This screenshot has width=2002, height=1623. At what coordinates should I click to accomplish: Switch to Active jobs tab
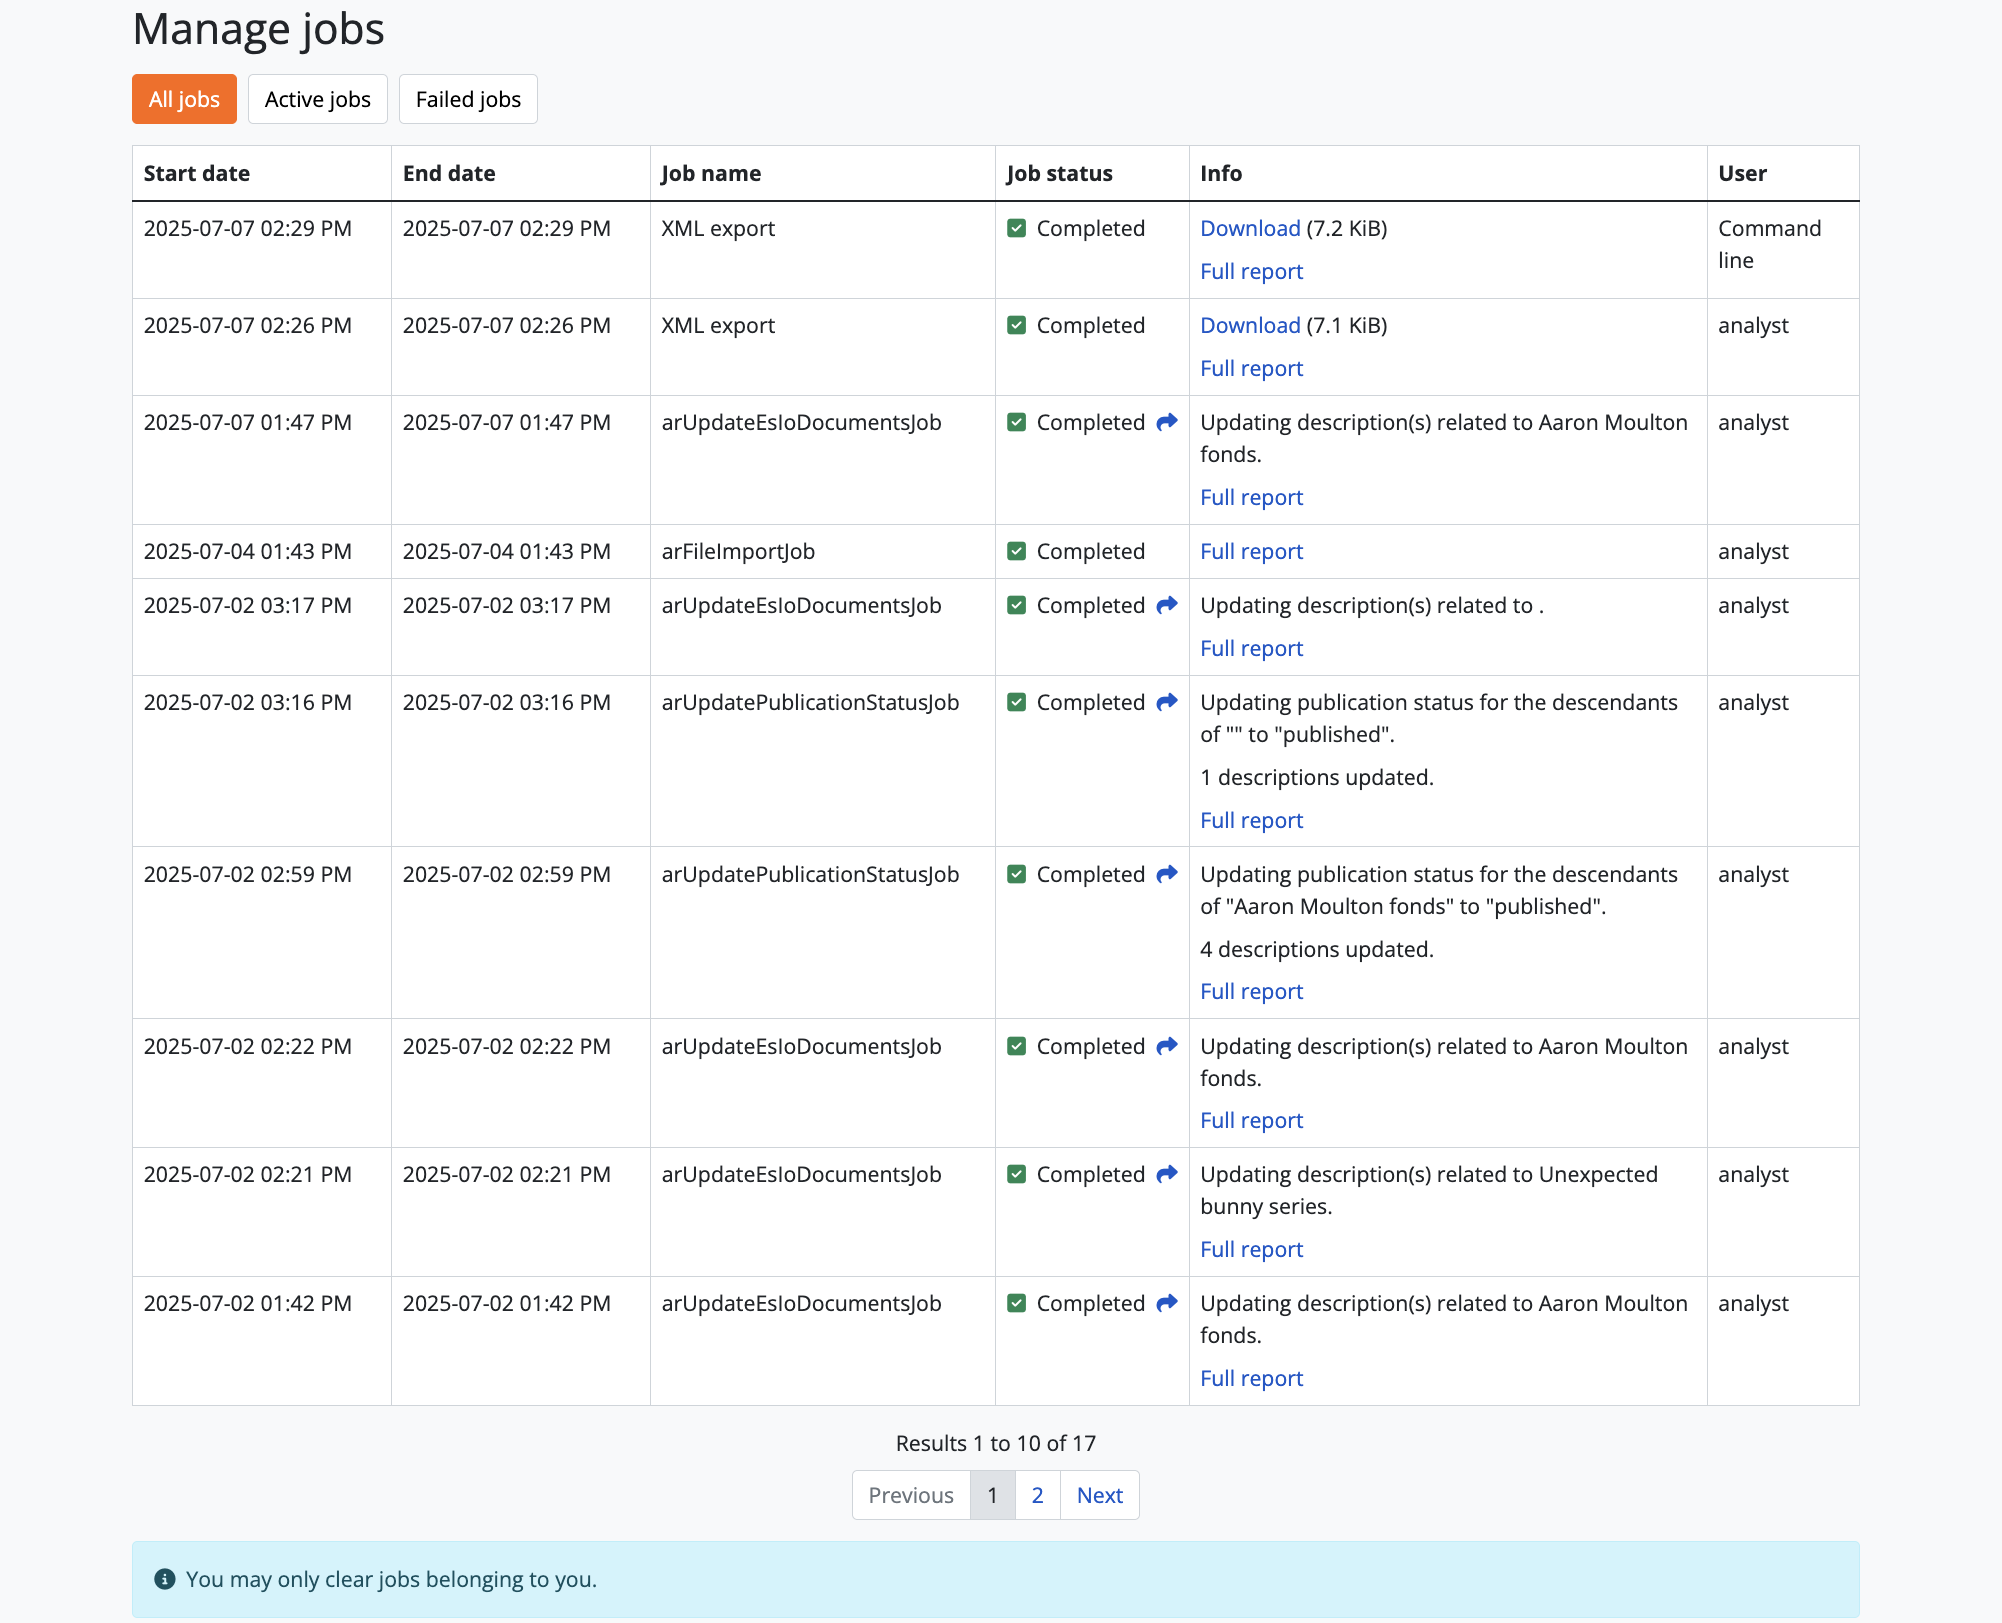(317, 99)
